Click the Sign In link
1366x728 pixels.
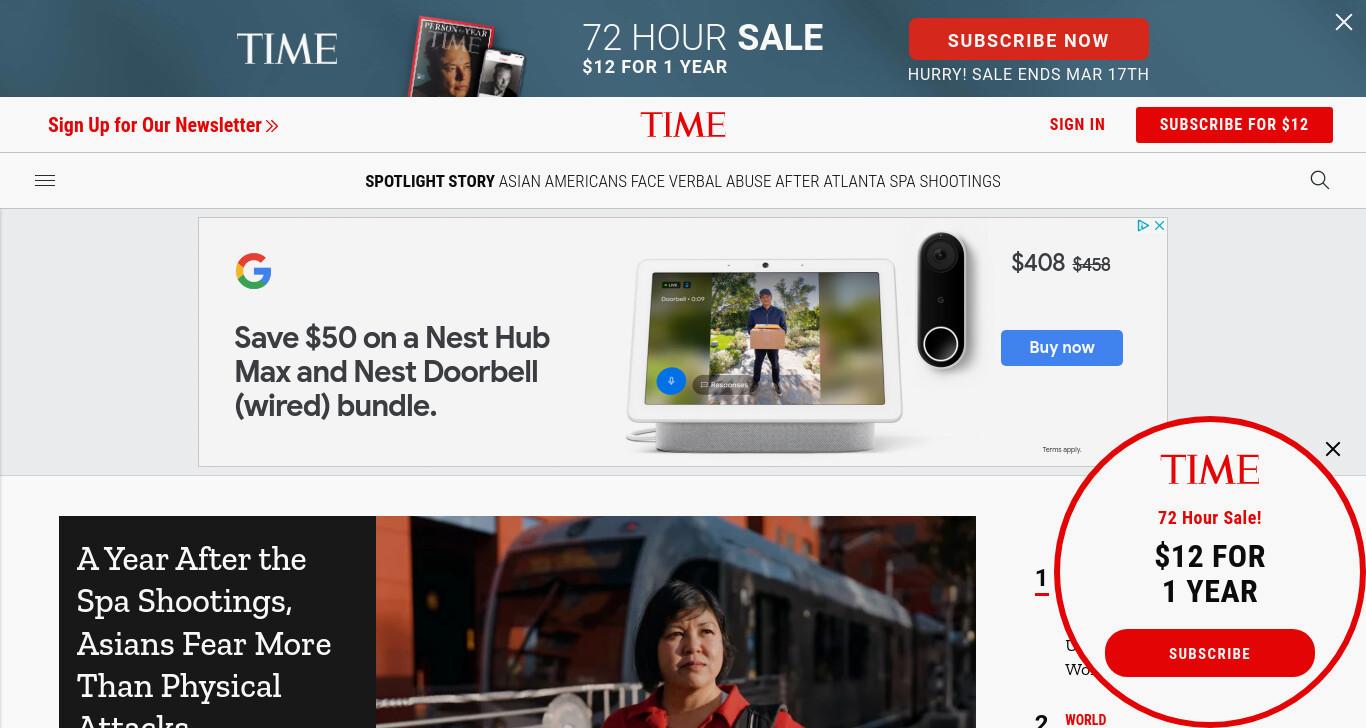click(x=1077, y=125)
